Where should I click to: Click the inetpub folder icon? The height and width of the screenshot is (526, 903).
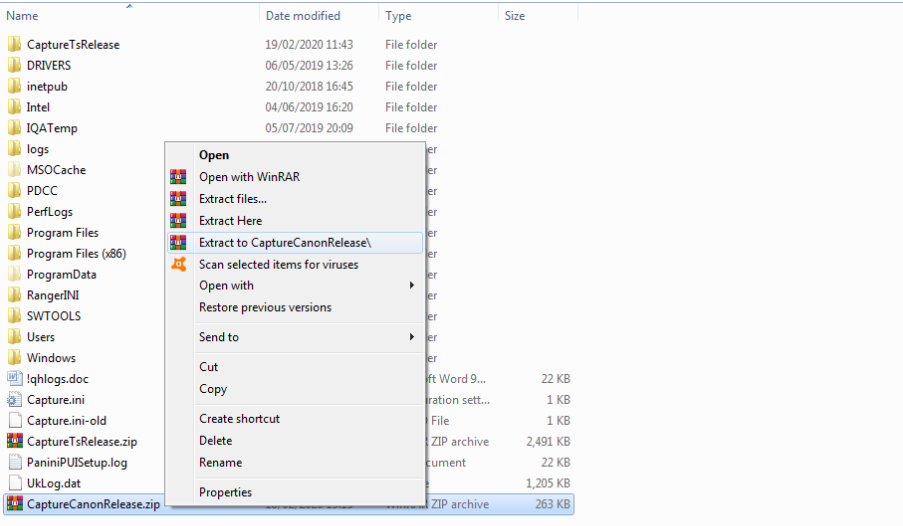point(14,86)
